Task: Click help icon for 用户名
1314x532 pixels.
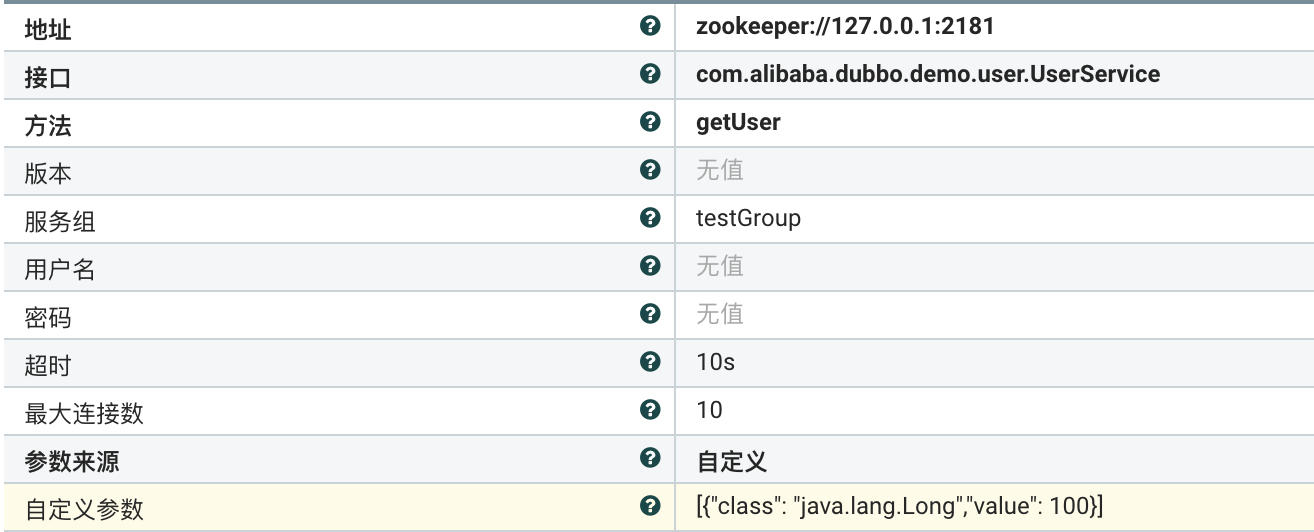Action: tap(651, 266)
